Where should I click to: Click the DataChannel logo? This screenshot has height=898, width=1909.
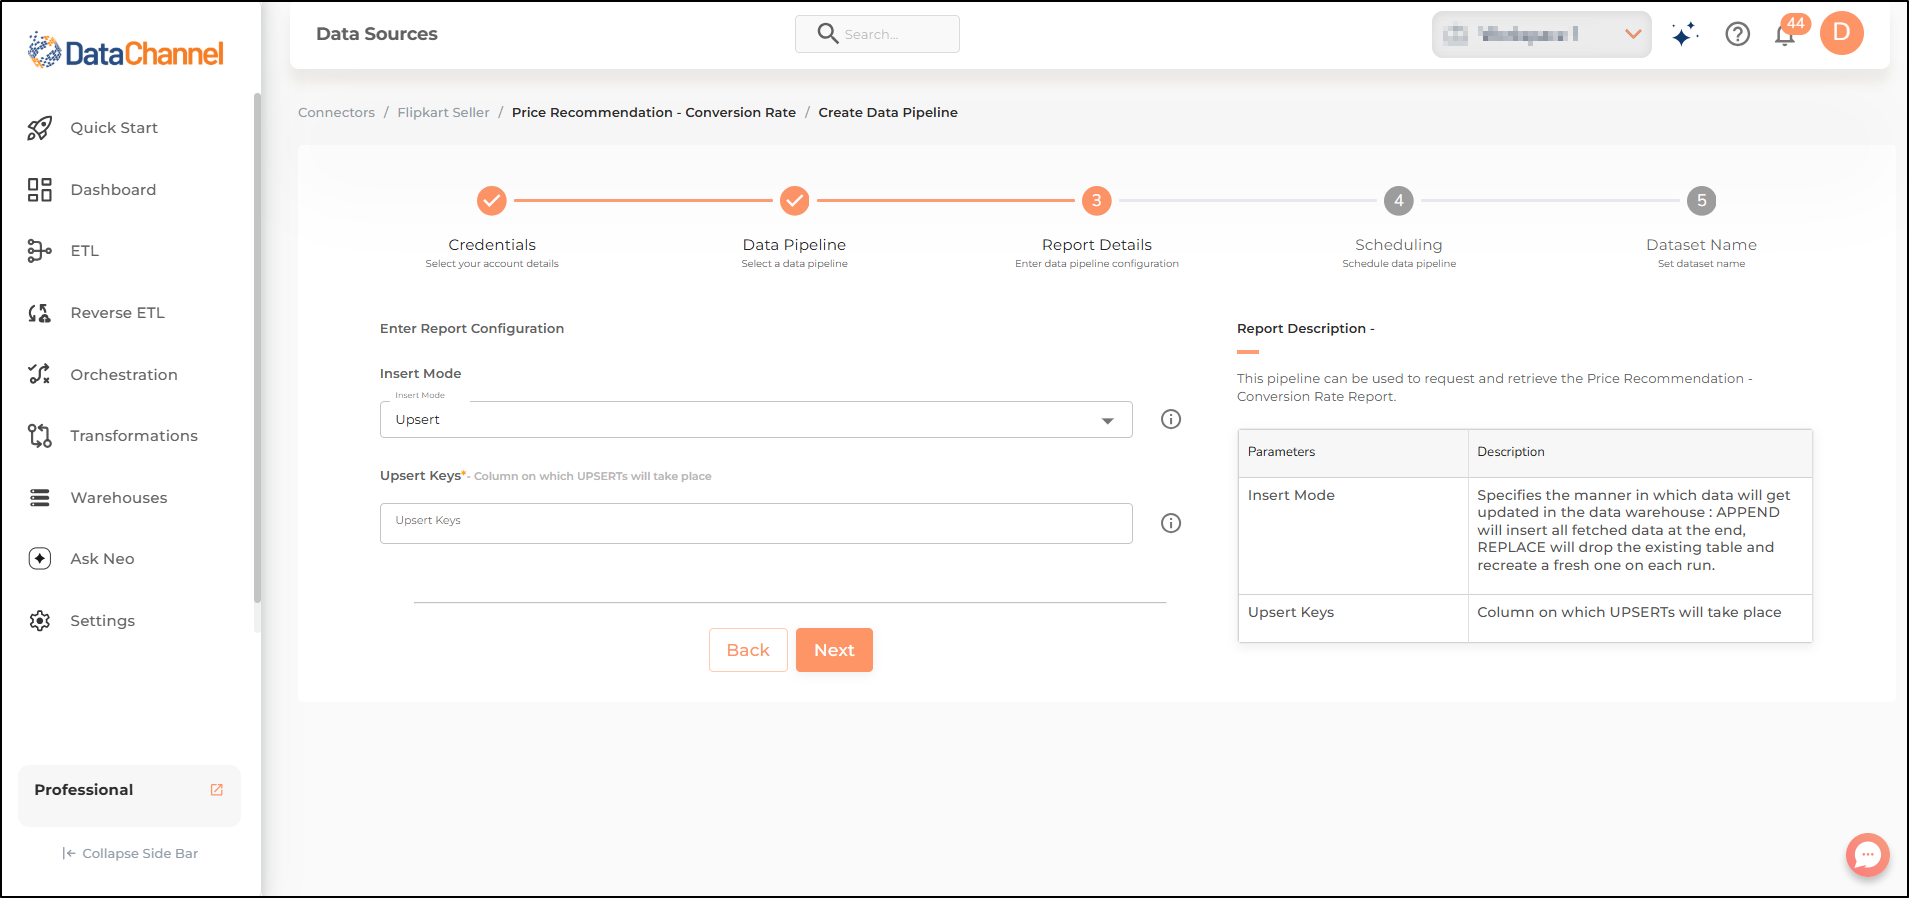126,51
